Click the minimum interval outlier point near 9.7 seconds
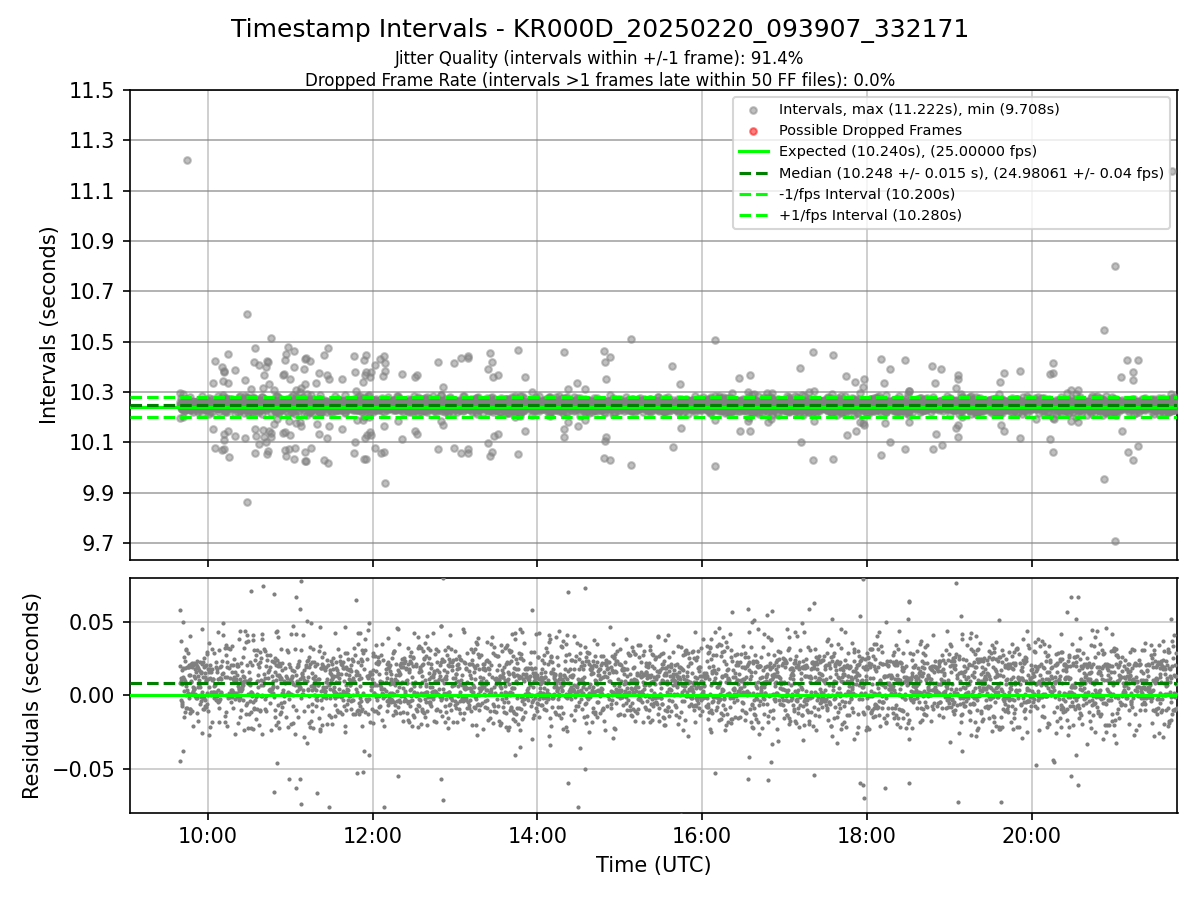 tap(1115, 541)
